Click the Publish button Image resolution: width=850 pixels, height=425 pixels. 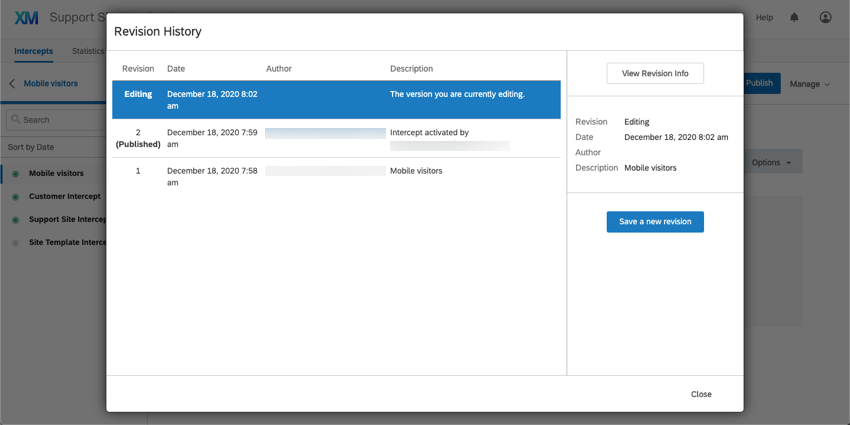coord(761,83)
